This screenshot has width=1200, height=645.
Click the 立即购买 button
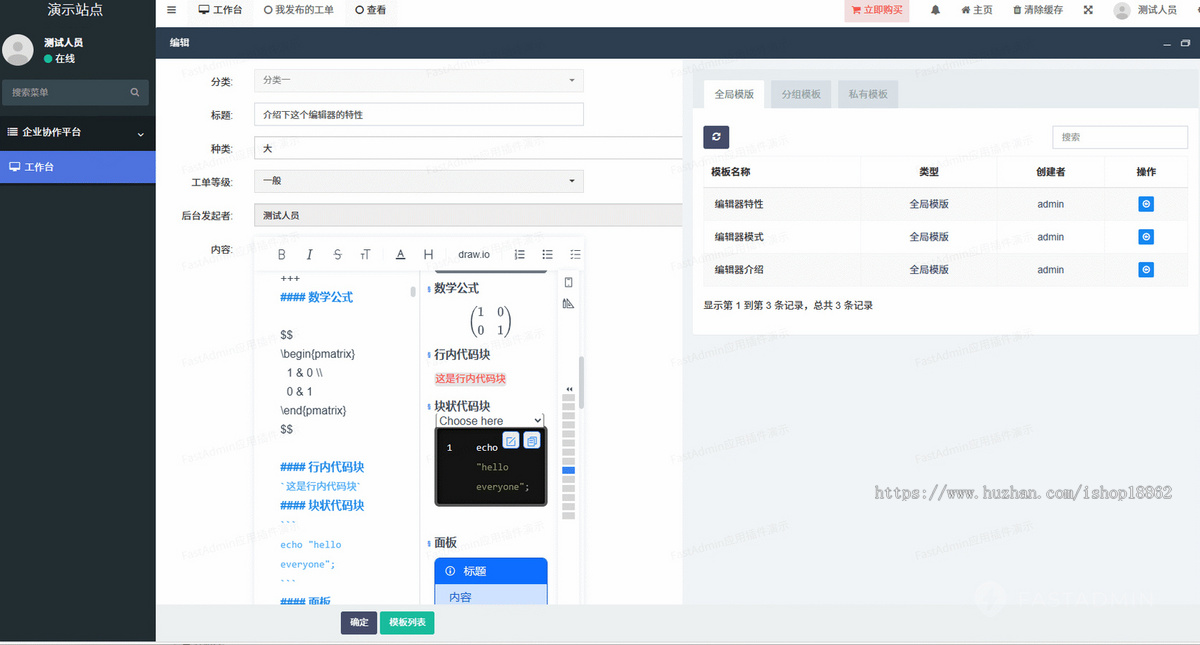(x=877, y=10)
